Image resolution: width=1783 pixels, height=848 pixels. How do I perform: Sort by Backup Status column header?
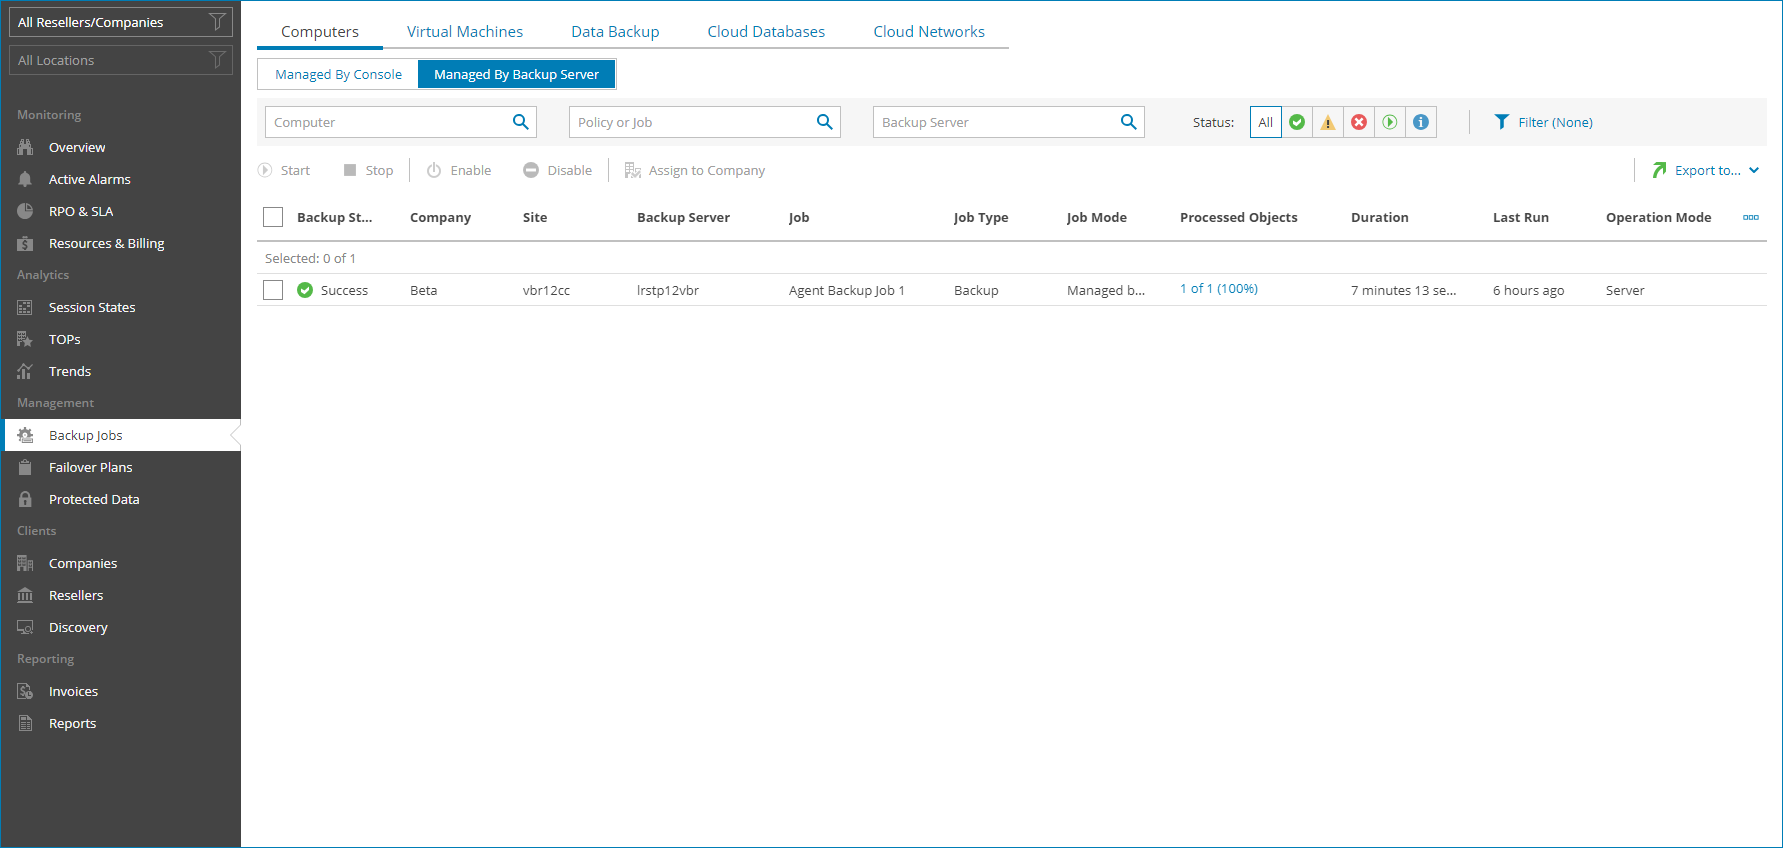[334, 217]
